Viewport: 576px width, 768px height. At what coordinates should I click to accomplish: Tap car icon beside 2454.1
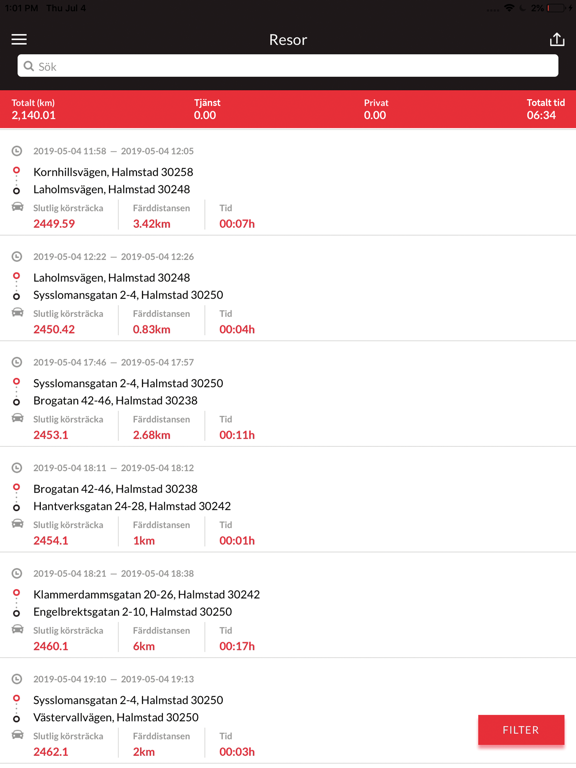tap(17, 523)
